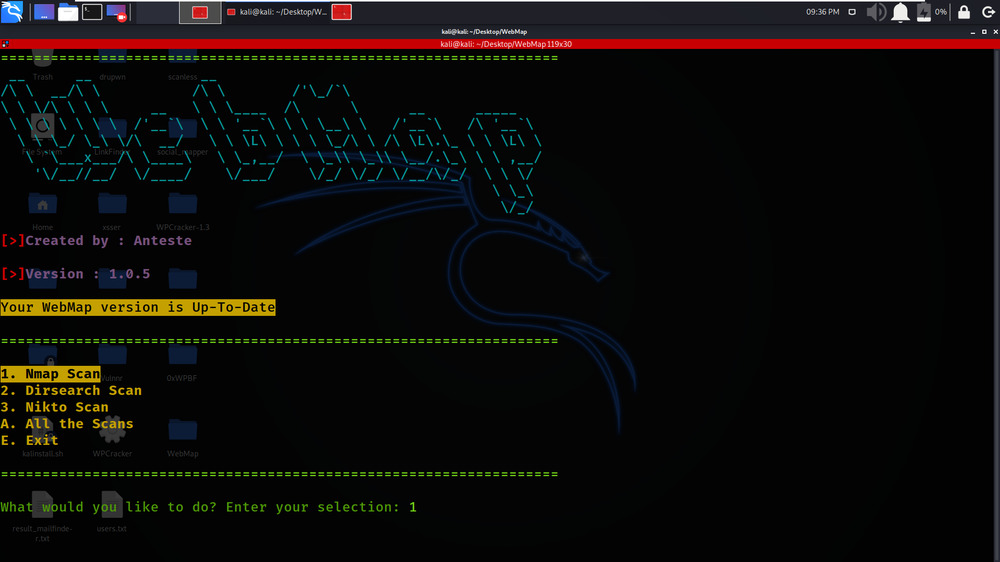
Task: Click the 0% battery percentage label
Action: pos(941,12)
